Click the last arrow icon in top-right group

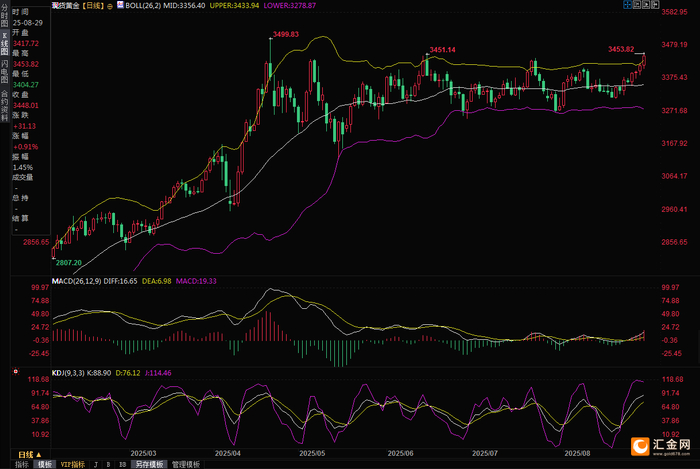tap(655, 5)
